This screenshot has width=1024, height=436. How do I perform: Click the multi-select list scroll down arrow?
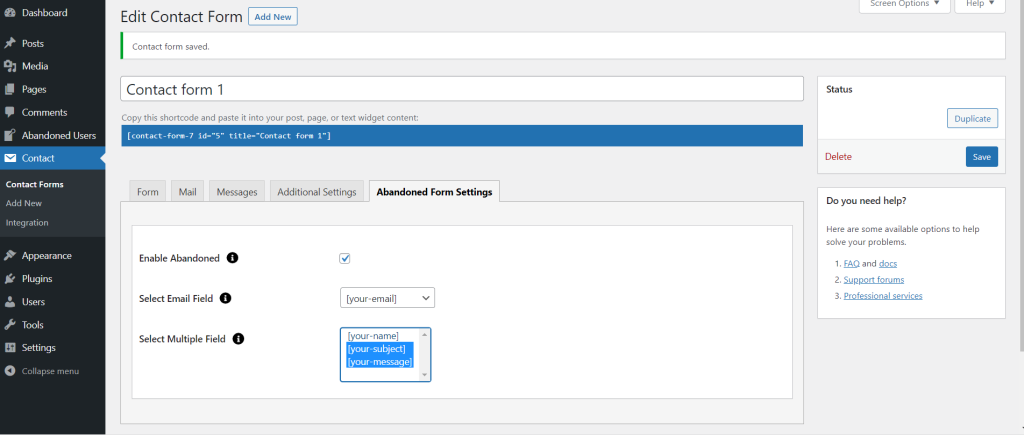click(x=424, y=375)
